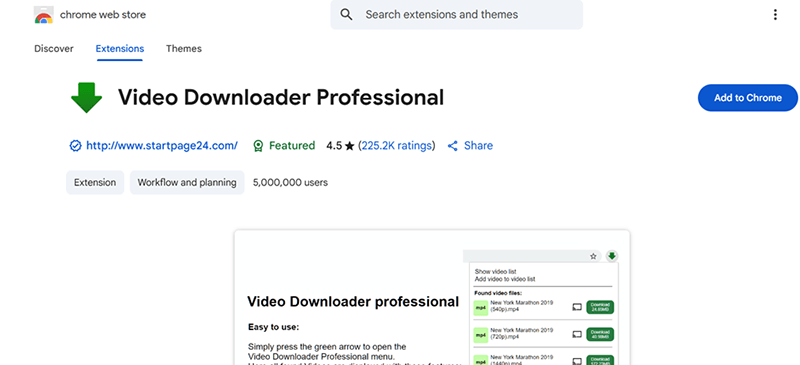Screen dimensions: 800x365
Task: Click Download button for the 540p video
Action: tap(600, 307)
